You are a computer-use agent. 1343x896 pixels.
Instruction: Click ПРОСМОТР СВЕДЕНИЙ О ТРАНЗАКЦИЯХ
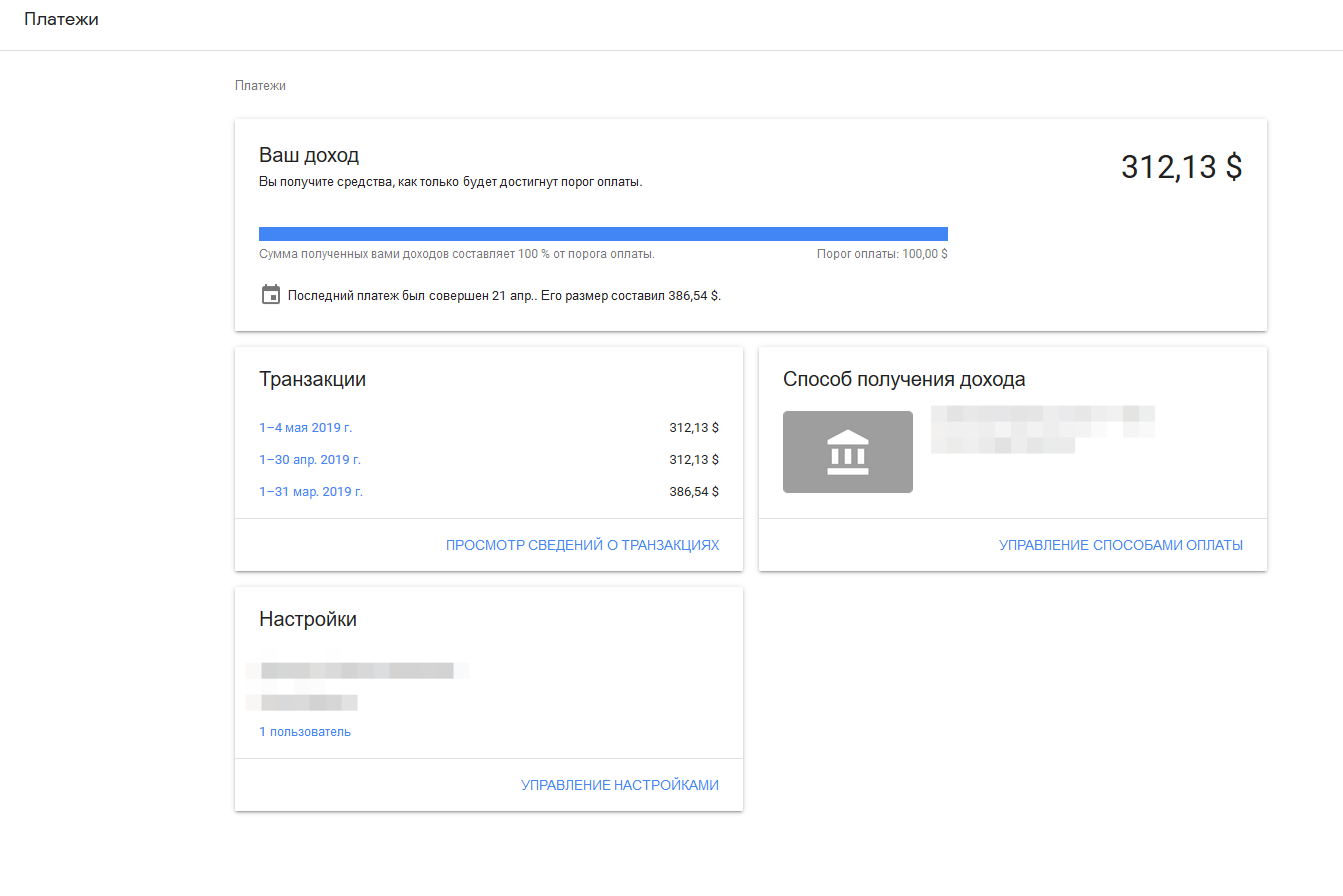582,545
